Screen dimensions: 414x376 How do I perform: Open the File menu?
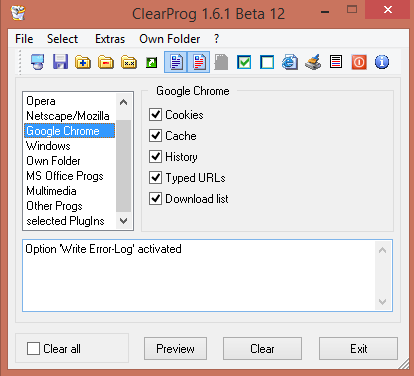click(x=24, y=39)
